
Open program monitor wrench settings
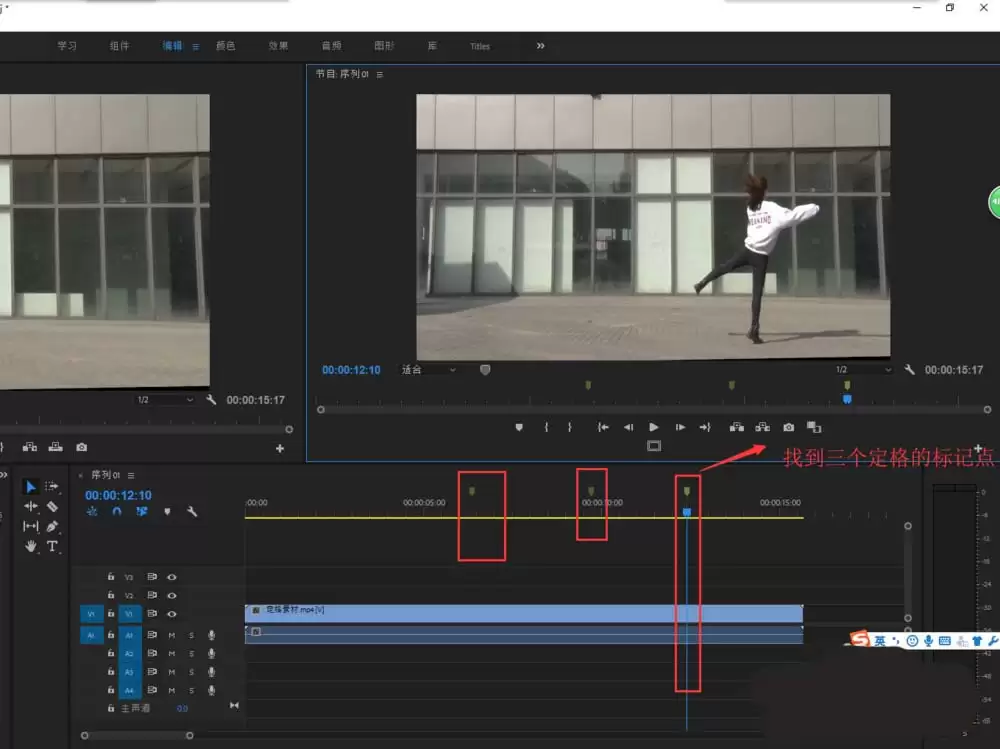[909, 370]
